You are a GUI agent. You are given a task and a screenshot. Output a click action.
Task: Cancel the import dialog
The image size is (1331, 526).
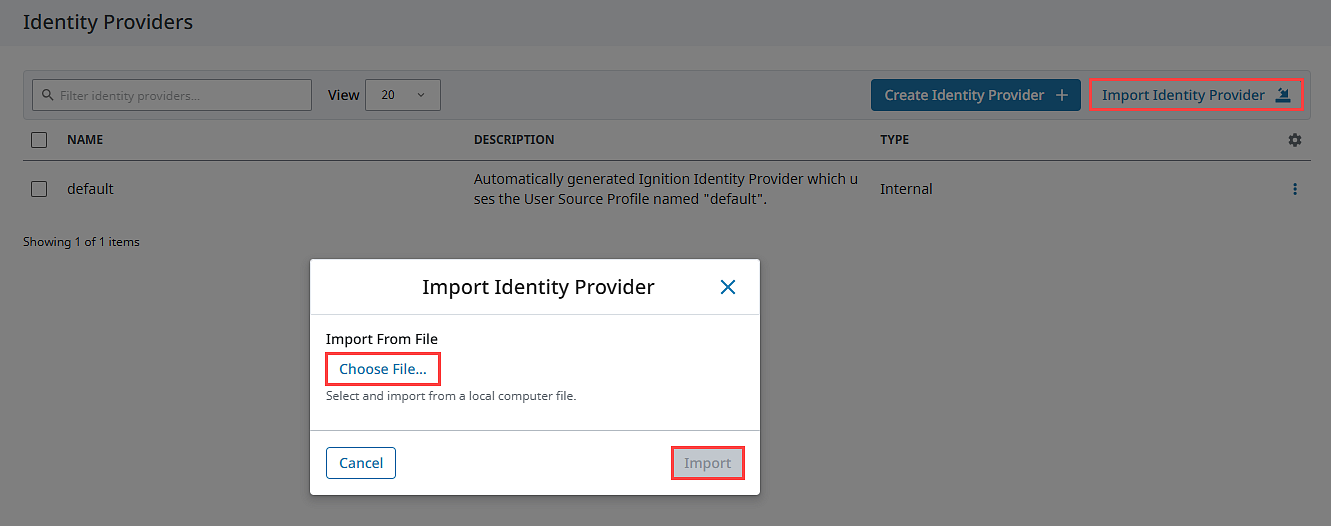pos(361,463)
